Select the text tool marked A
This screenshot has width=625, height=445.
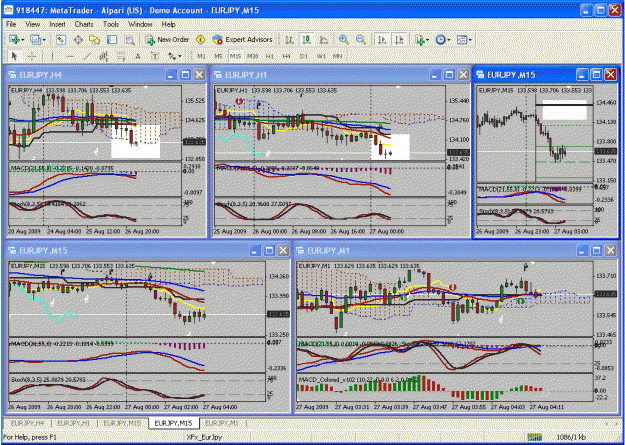pos(138,56)
